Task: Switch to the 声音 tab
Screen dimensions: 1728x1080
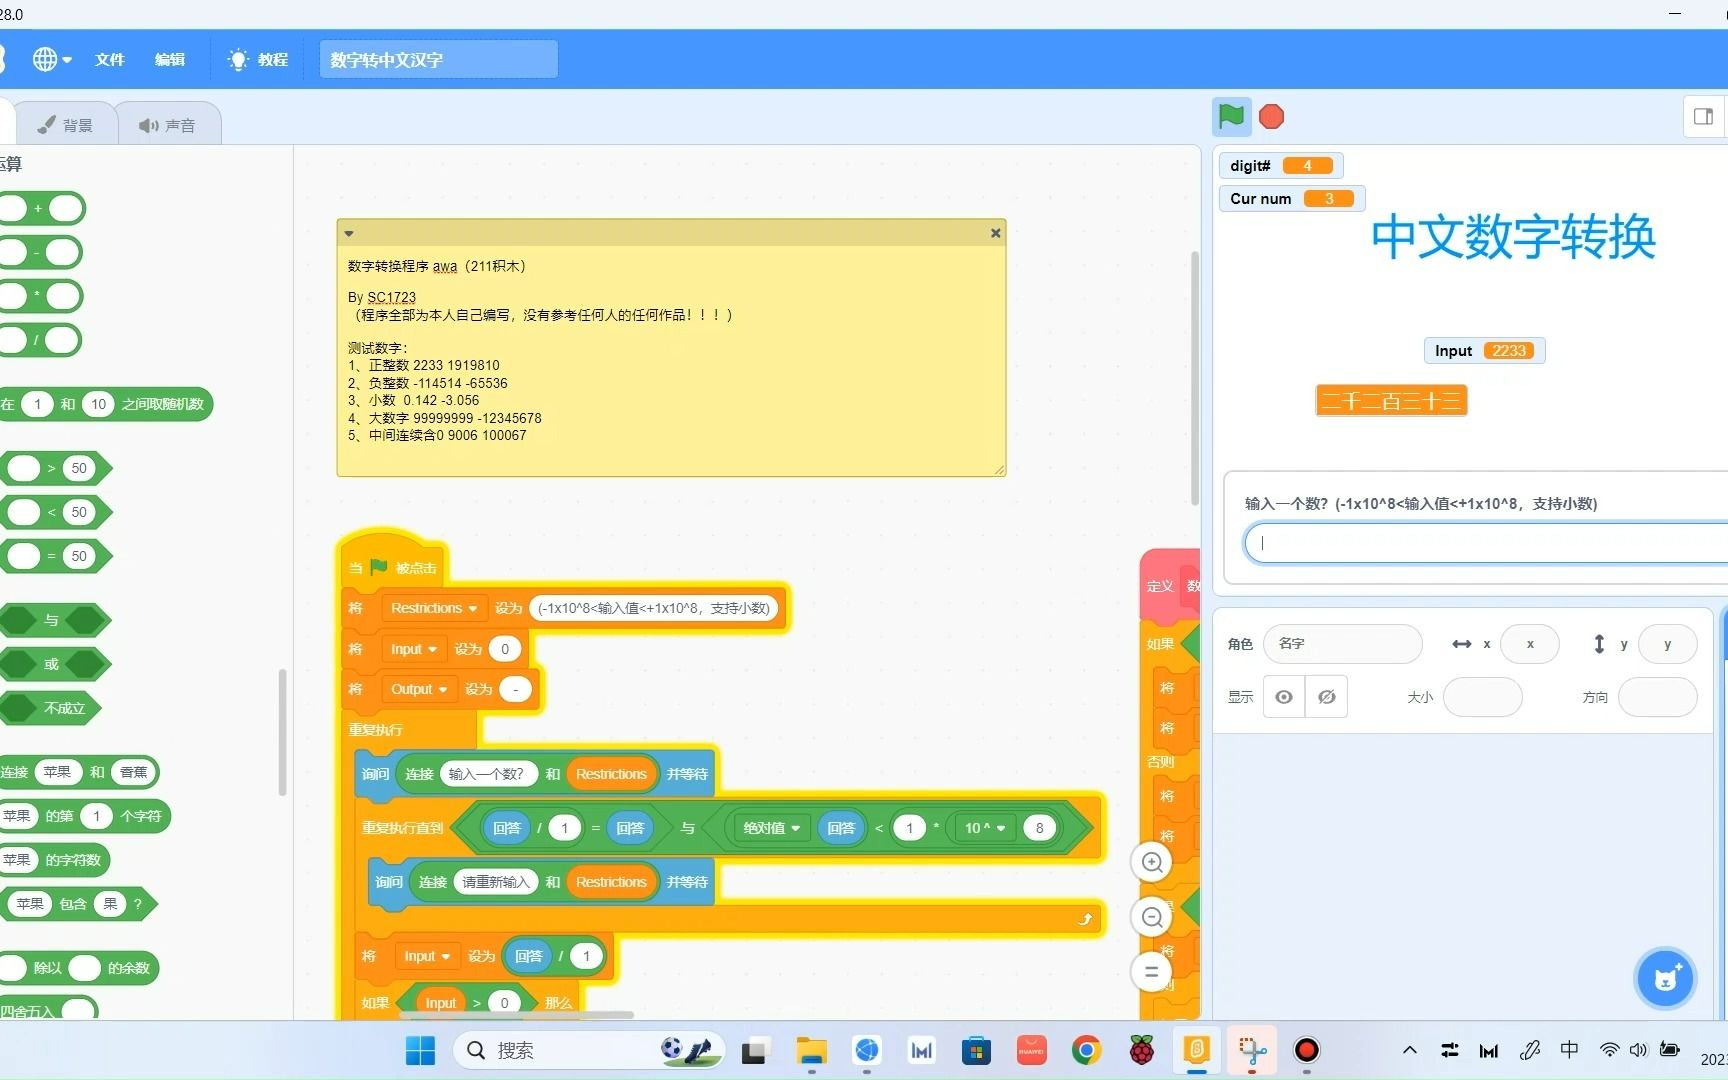Action: (x=168, y=123)
